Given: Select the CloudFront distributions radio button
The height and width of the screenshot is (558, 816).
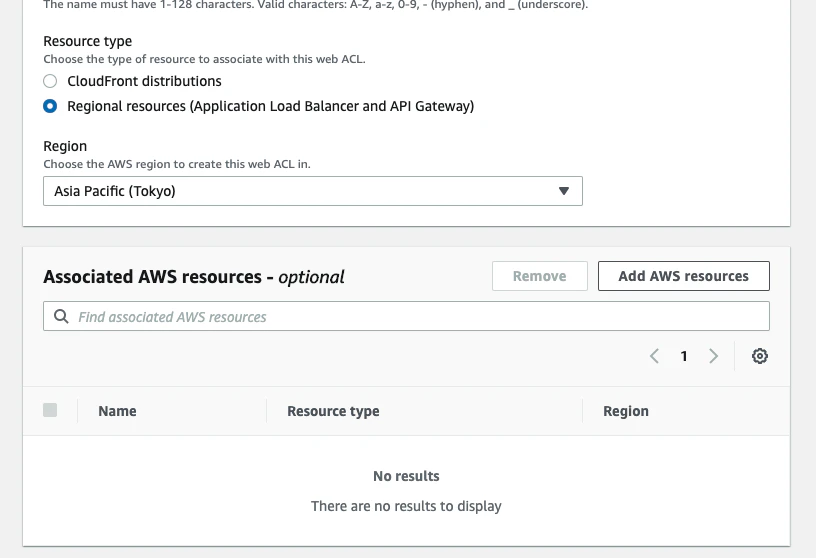Looking at the screenshot, I should click(50, 81).
